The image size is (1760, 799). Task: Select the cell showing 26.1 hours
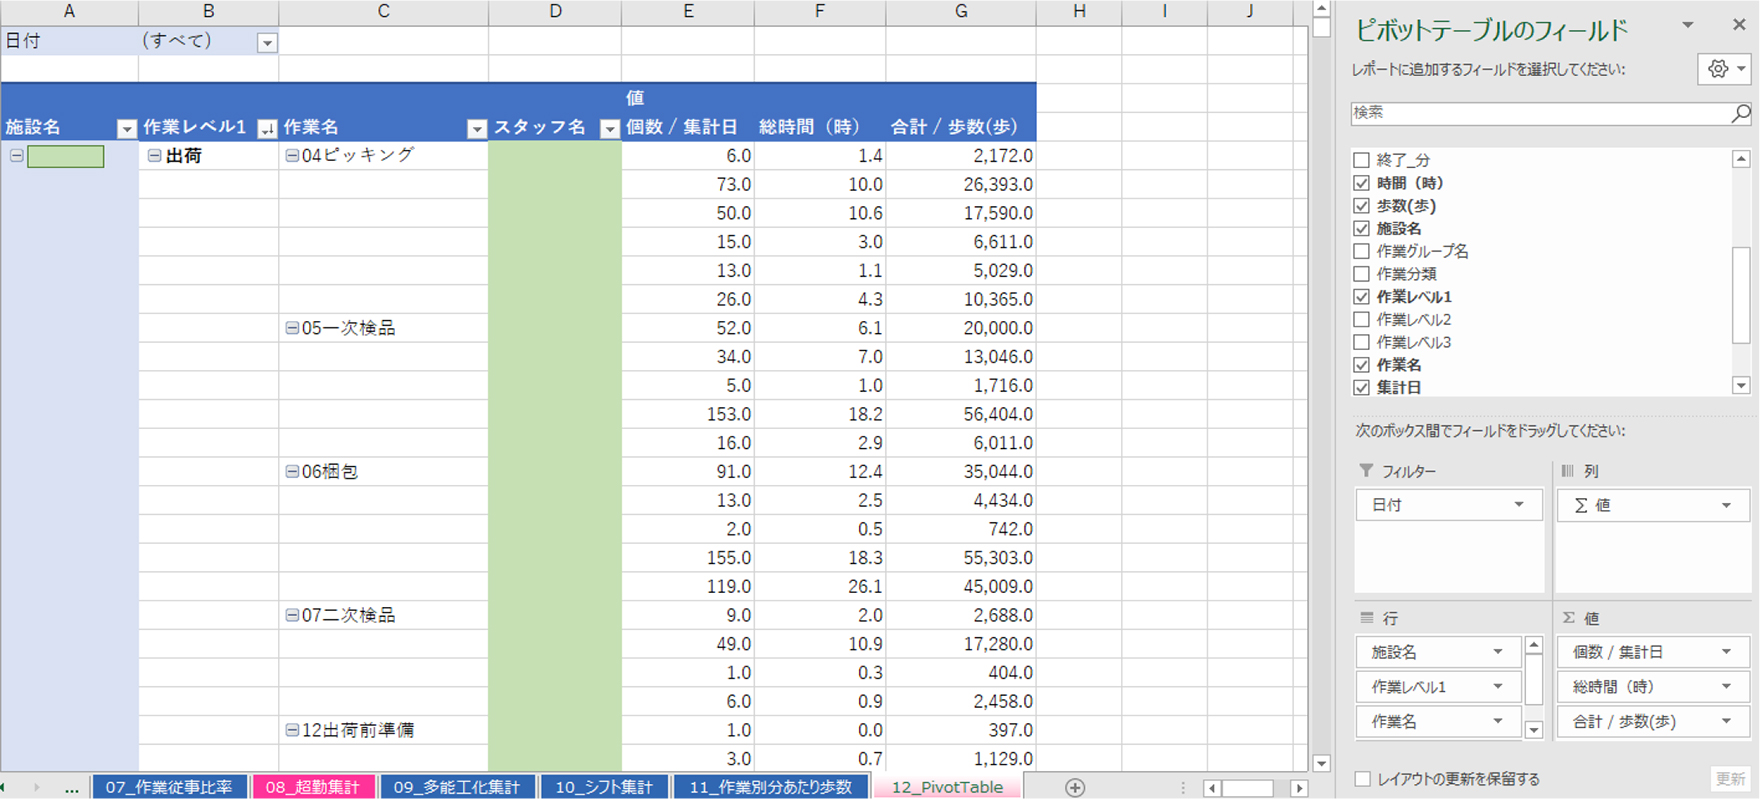tap(820, 587)
